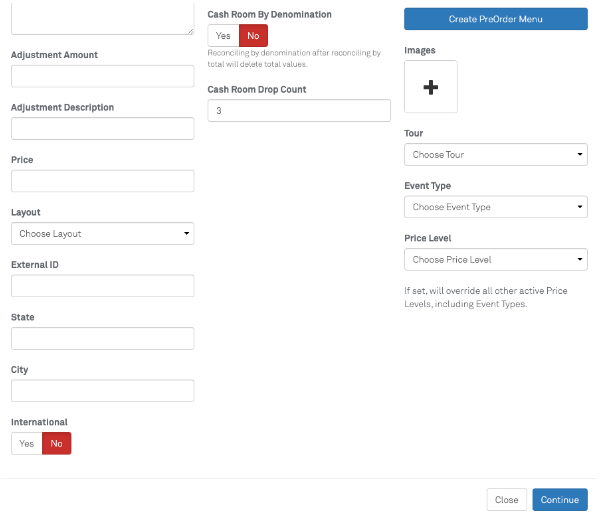Select No for Cash Room By Denomination
607x523 pixels.
[x=253, y=35]
